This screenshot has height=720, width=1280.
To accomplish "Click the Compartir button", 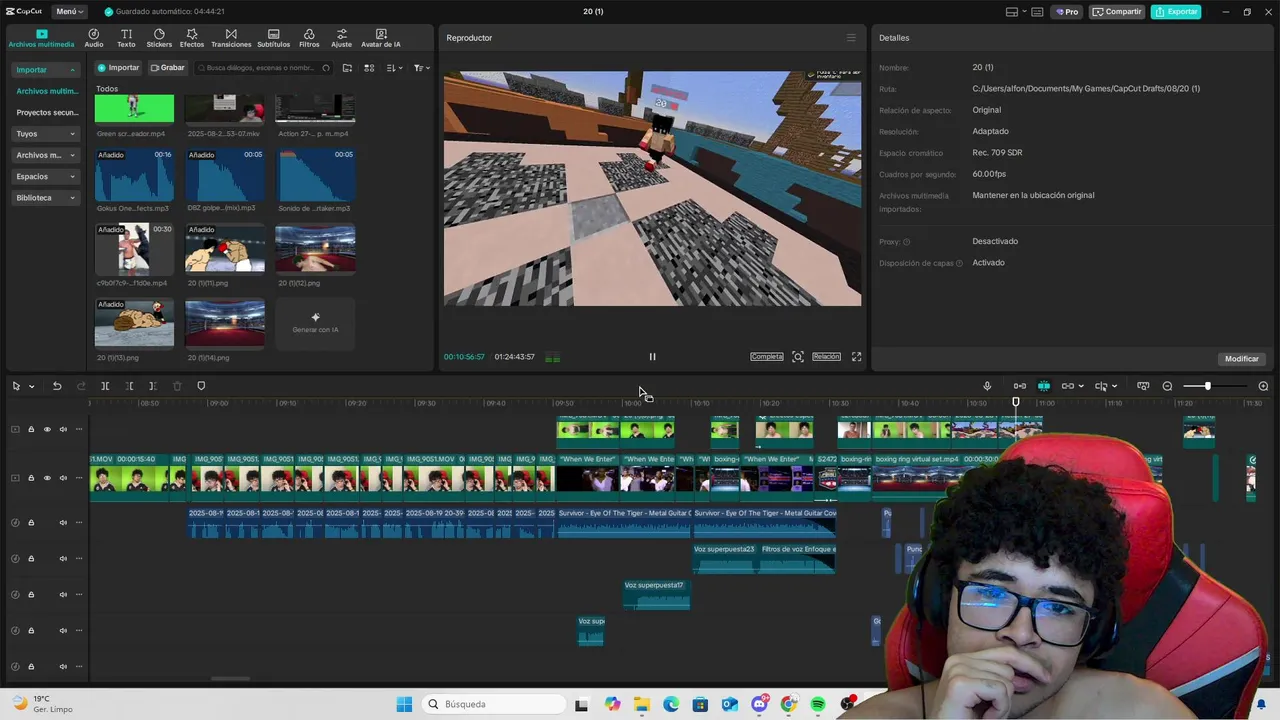I will [x=1117, y=12].
